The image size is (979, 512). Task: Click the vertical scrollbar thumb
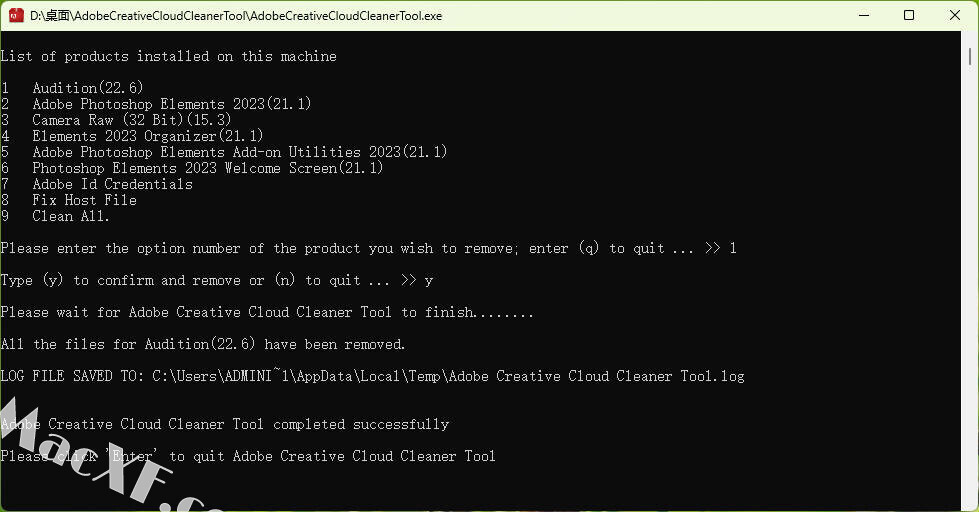click(x=970, y=56)
